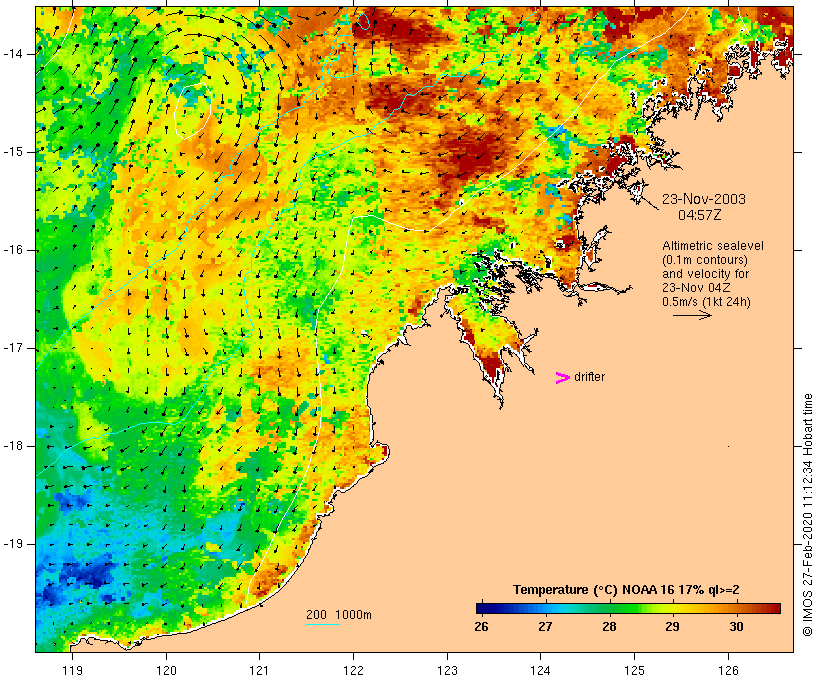
Task: Click the color bar tick label 27
Action: coord(545,626)
